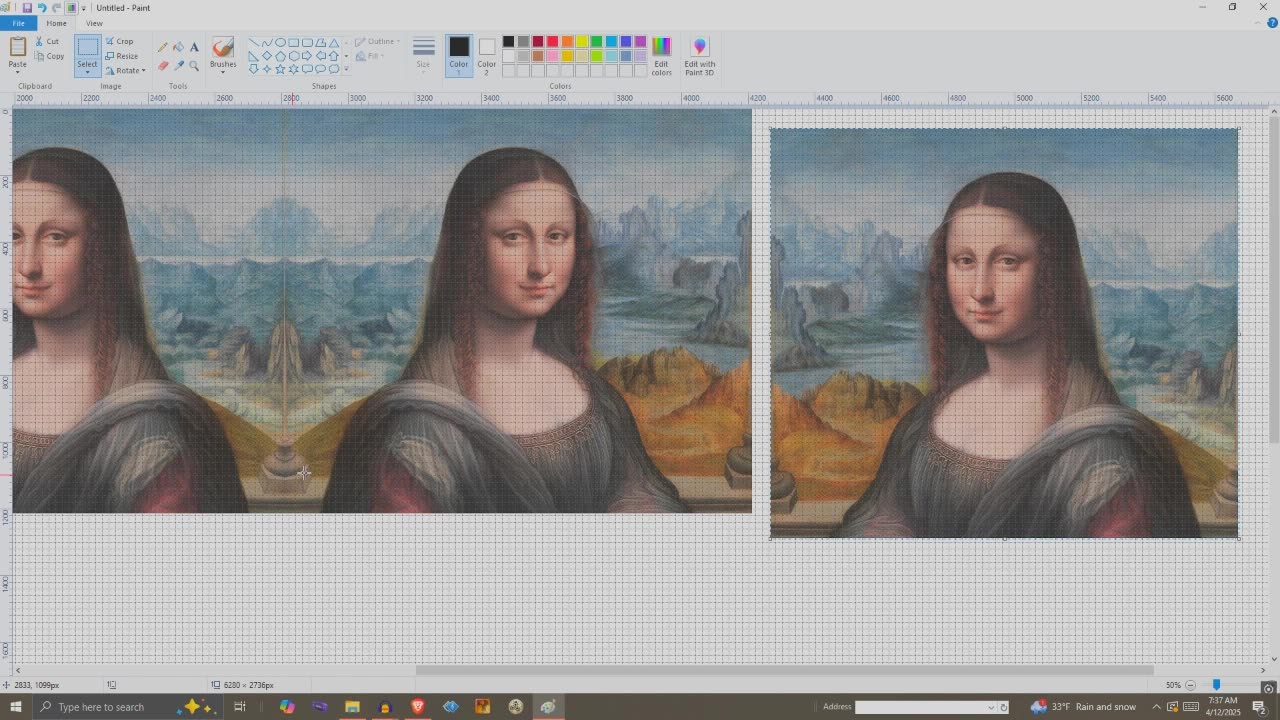Viewport: 1280px width, 720px height.
Task: Click the Windows Start button
Action: point(15,707)
